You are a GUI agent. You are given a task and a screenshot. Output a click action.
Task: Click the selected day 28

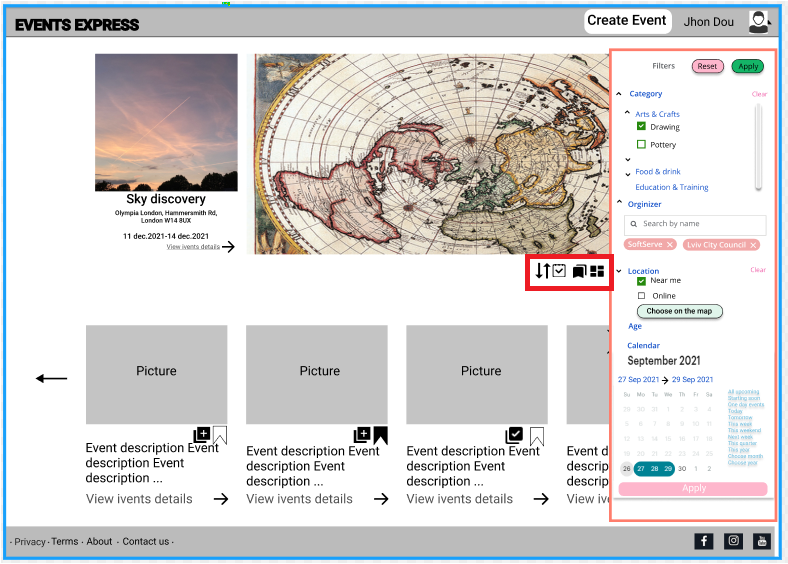pyautogui.click(x=654, y=468)
